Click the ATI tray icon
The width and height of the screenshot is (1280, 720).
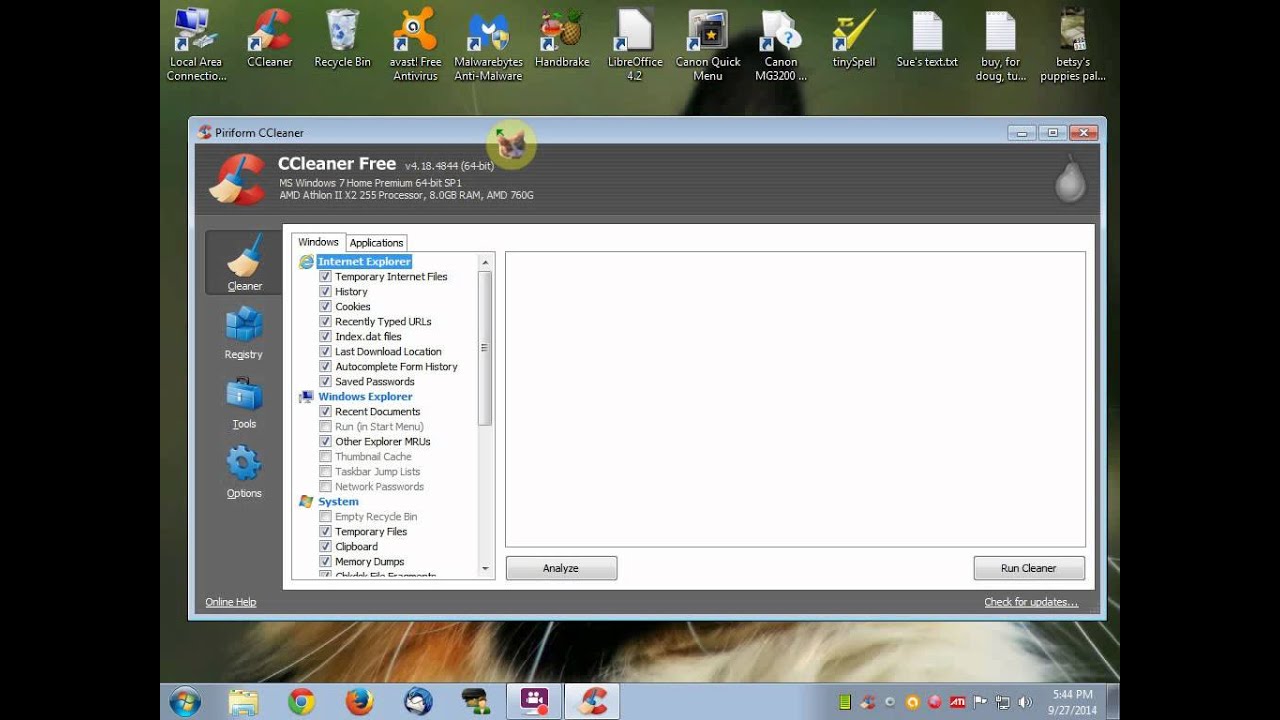click(x=957, y=702)
